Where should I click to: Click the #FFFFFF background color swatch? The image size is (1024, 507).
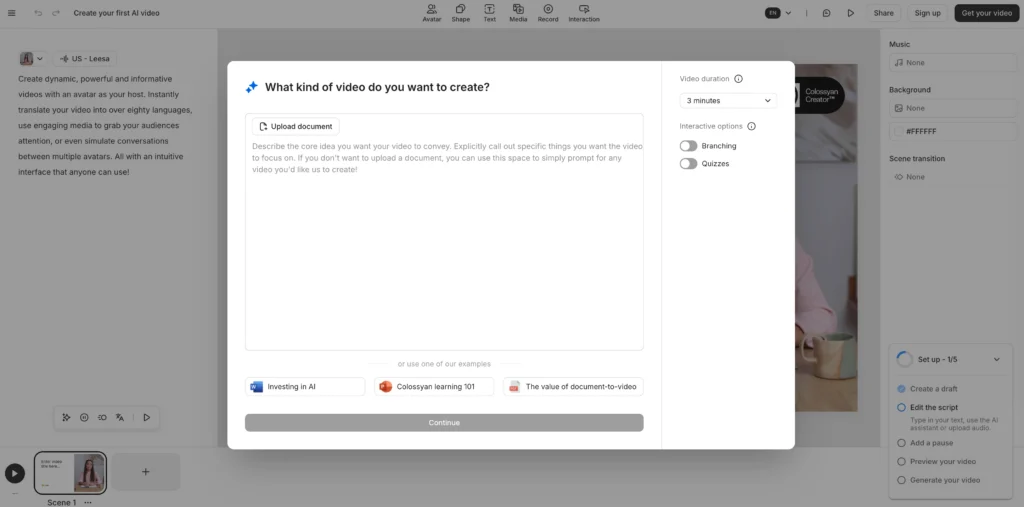tap(899, 131)
